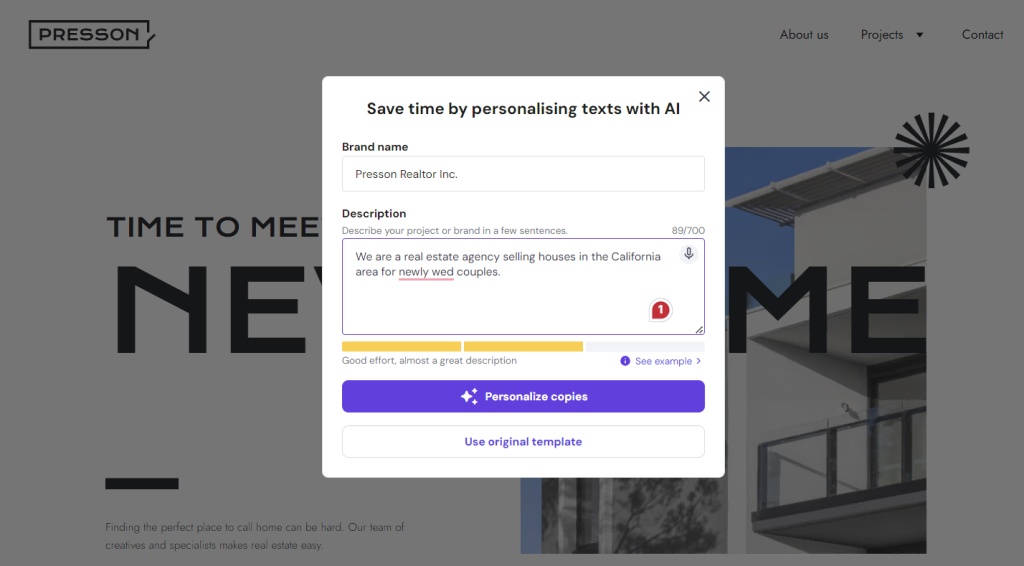This screenshot has width=1024, height=566.
Task: Open the See example link
Action: click(663, 361)
